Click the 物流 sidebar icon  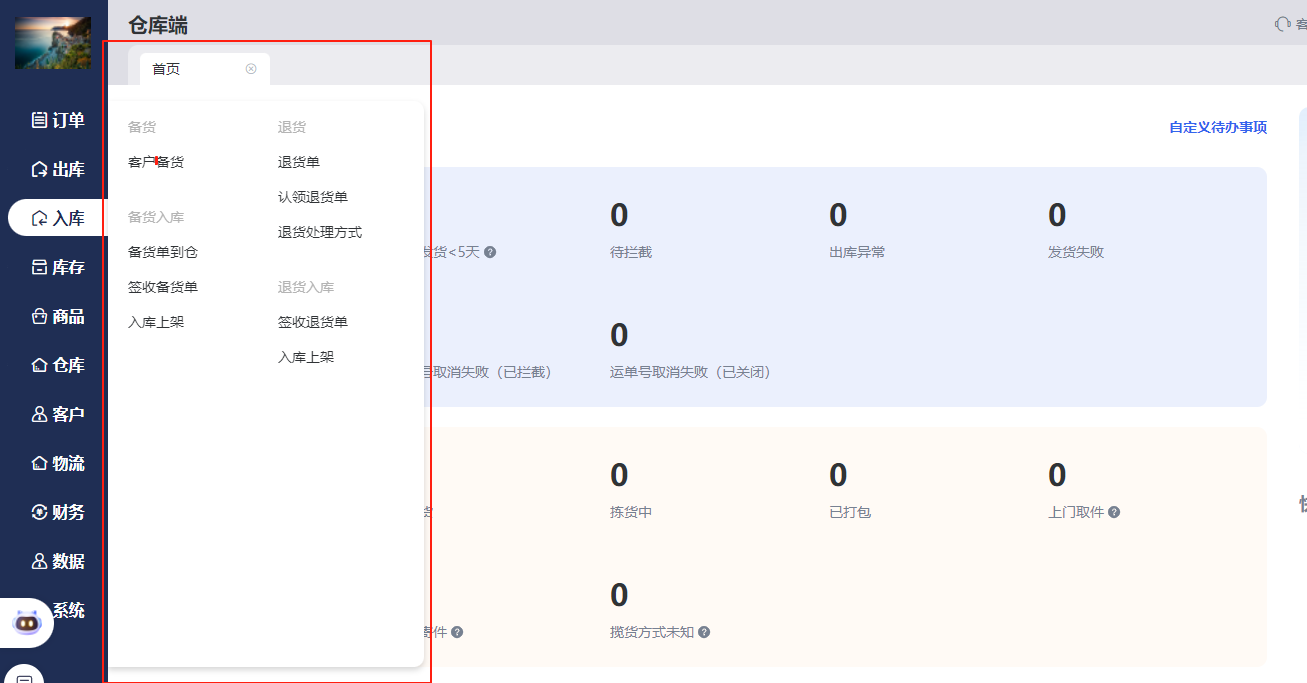(x=40, y=463)
